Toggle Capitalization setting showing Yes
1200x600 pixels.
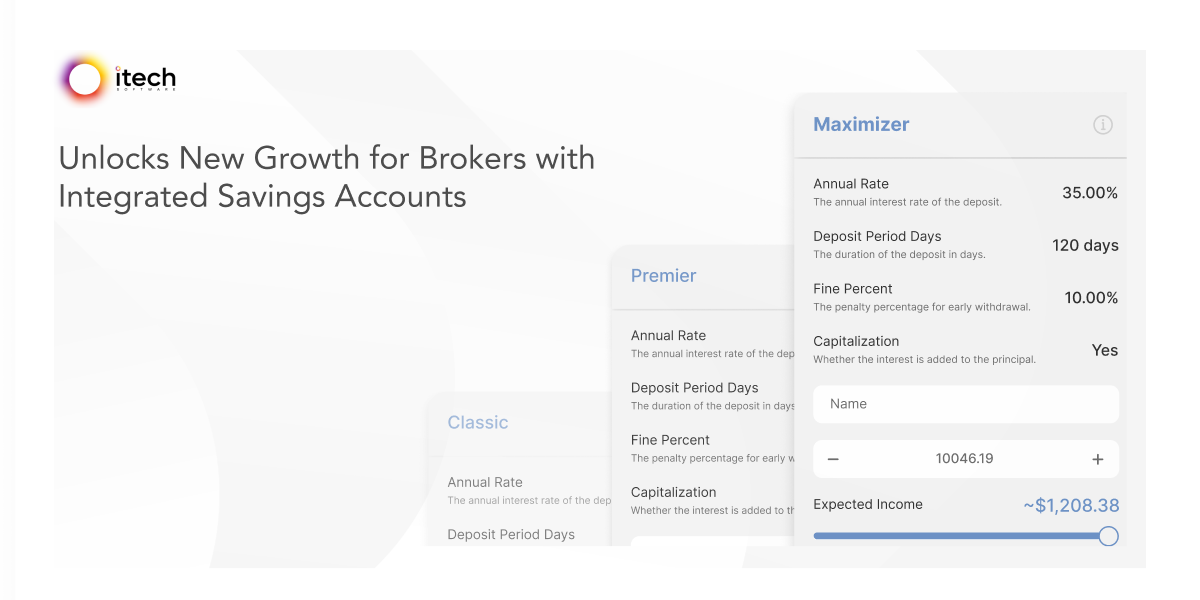tap(1105, 350)
